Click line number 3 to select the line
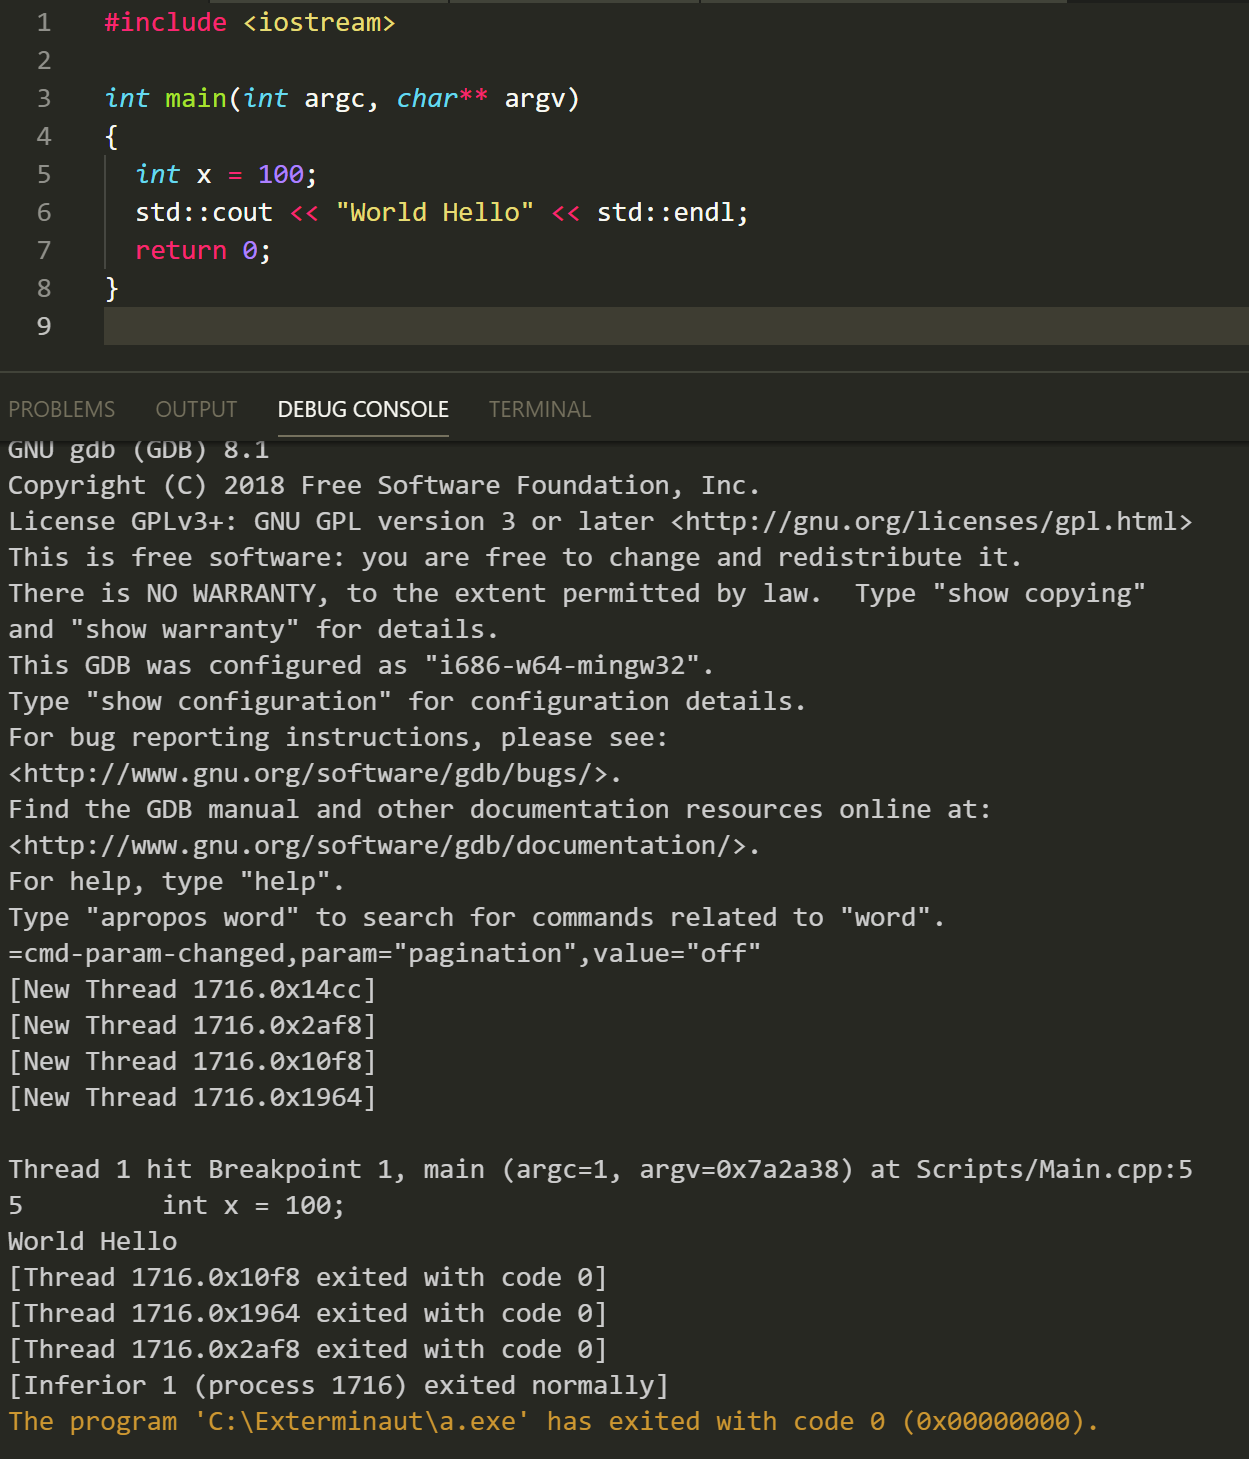Screen dimensions: 1249x1459 pyautogui.click(x=43, y=98)
